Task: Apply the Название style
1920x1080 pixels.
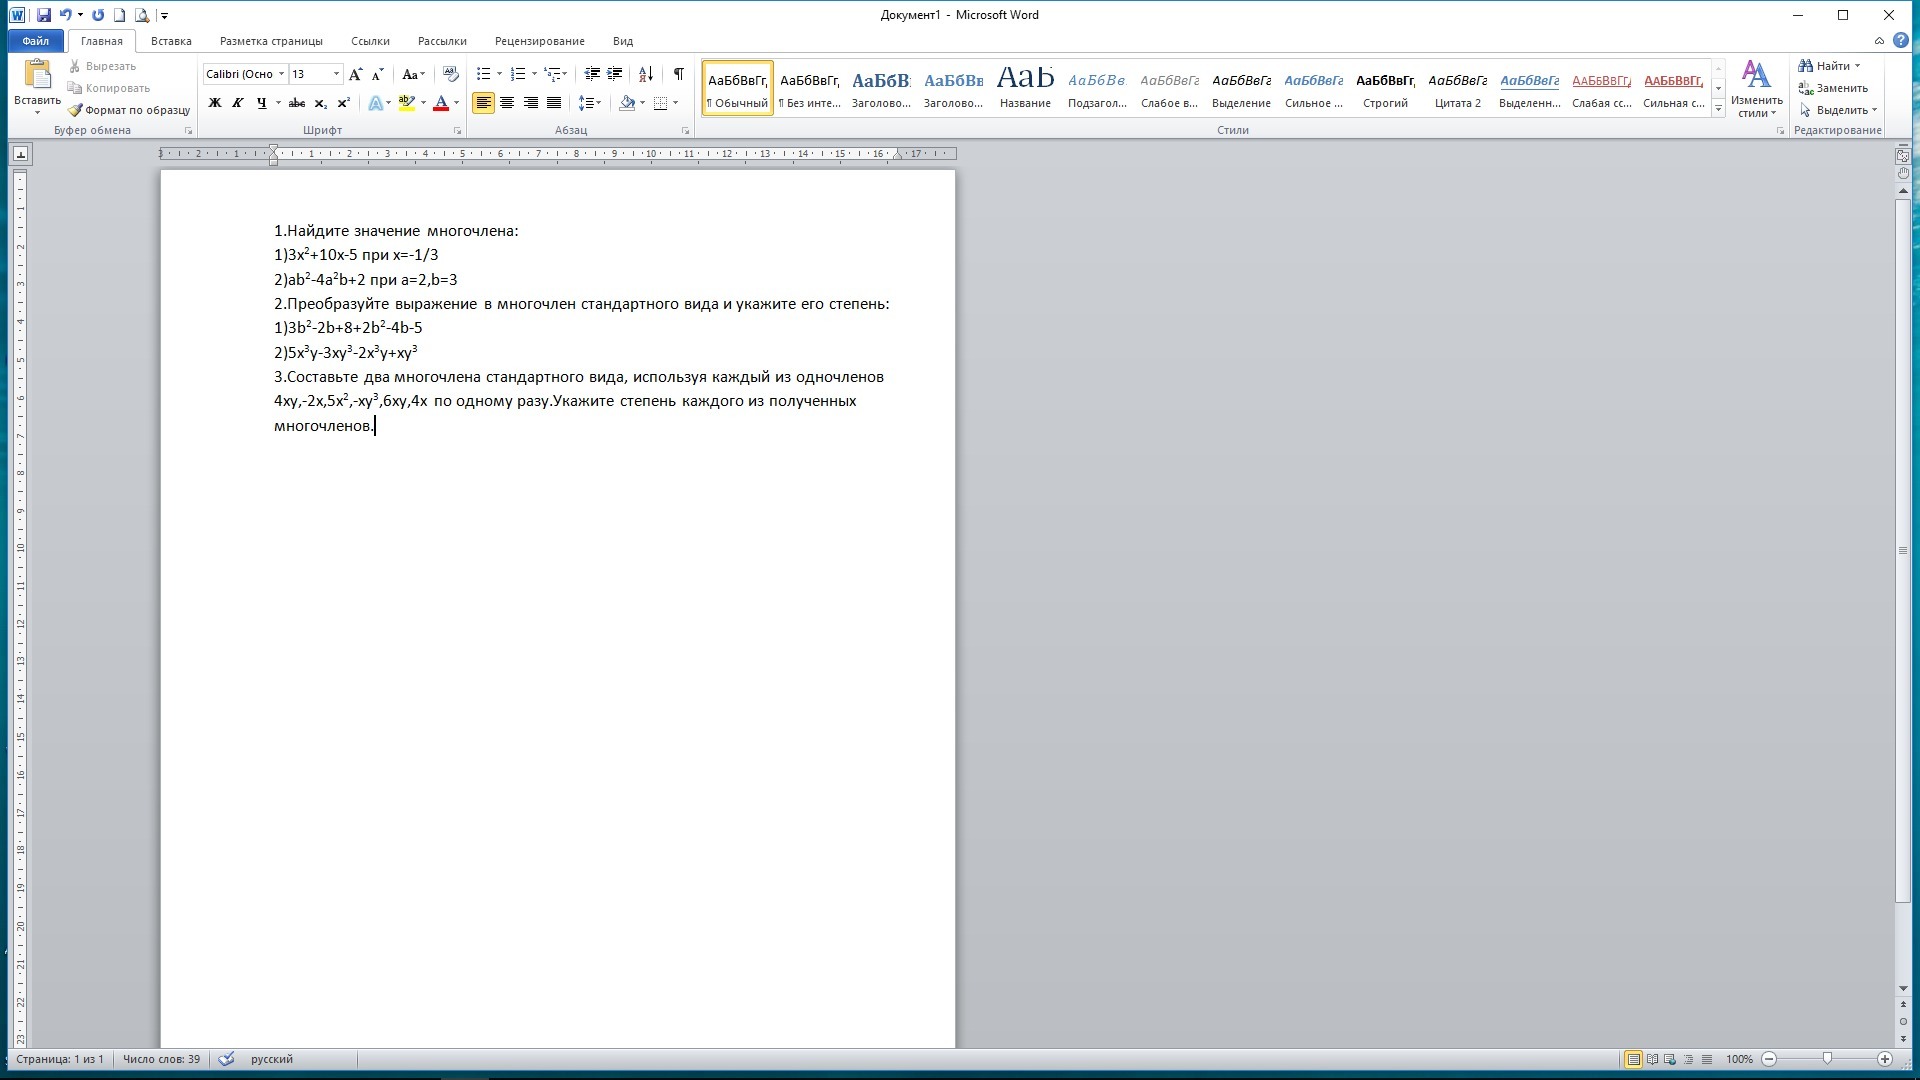Action: point(1025,88)
